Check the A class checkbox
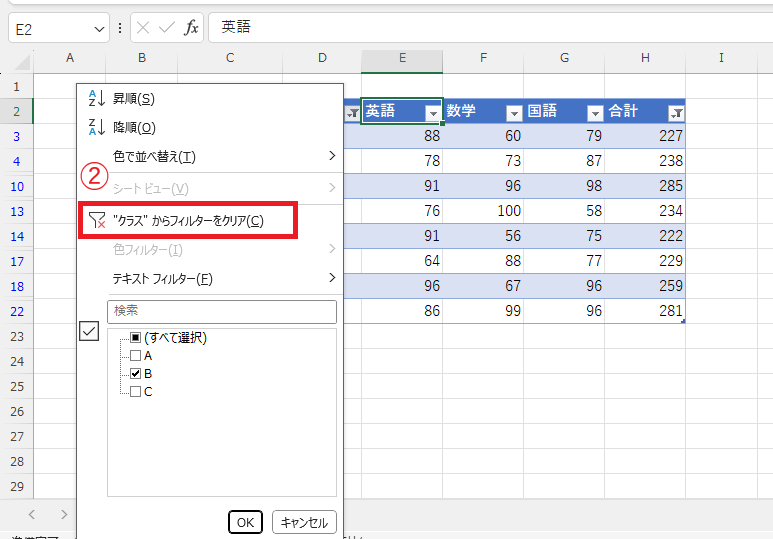Screen dimensions: 773x539 pyautogui.click(x=135, y=355)
